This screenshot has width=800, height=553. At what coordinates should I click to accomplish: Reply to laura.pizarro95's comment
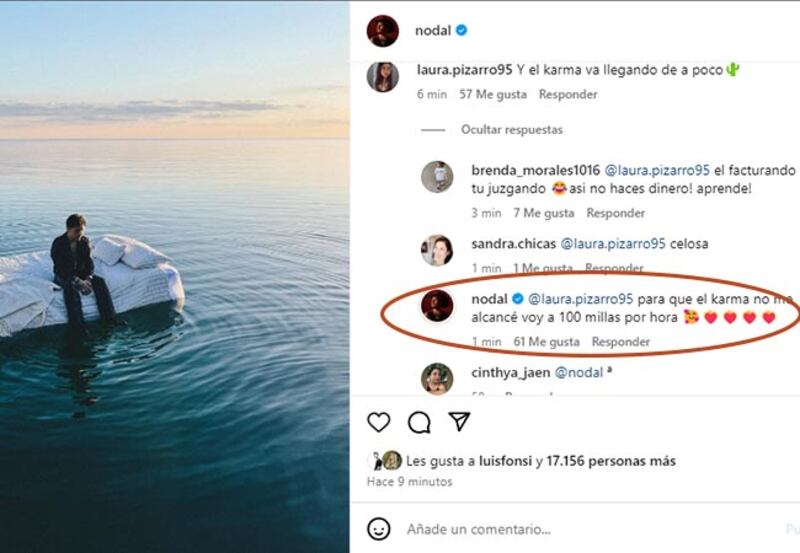[x=568, y=95]
